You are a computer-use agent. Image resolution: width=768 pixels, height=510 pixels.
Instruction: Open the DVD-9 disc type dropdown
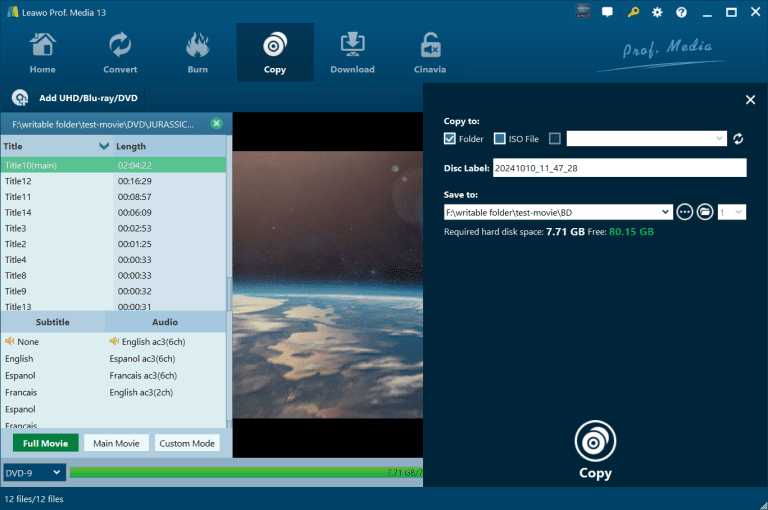(x=34, y=472)
